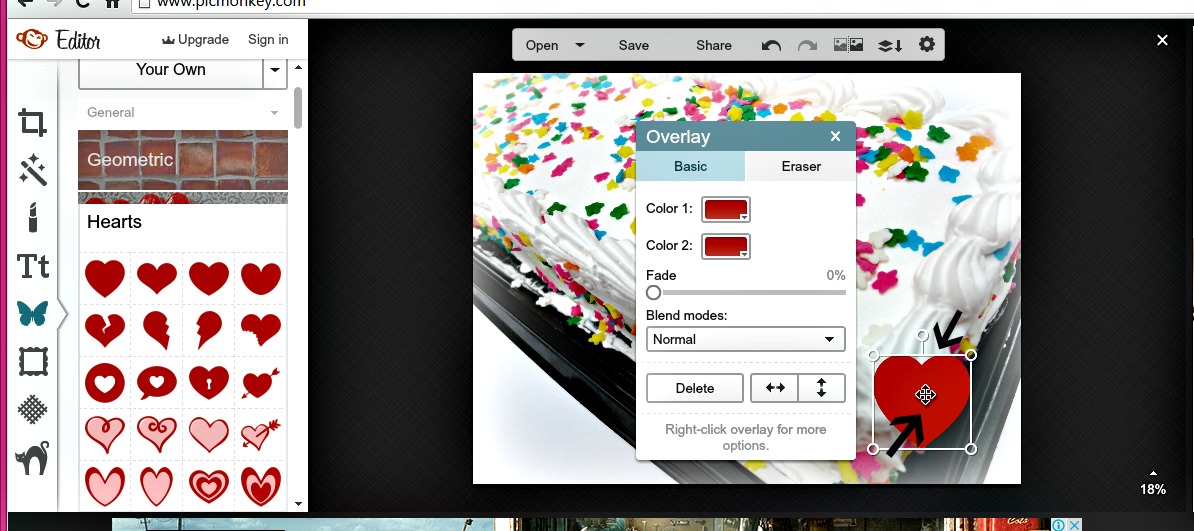The width and height of the screenshot is (1194, 531).
Task: Select the Overlays butterfly icon
Action: pos(33,313)
